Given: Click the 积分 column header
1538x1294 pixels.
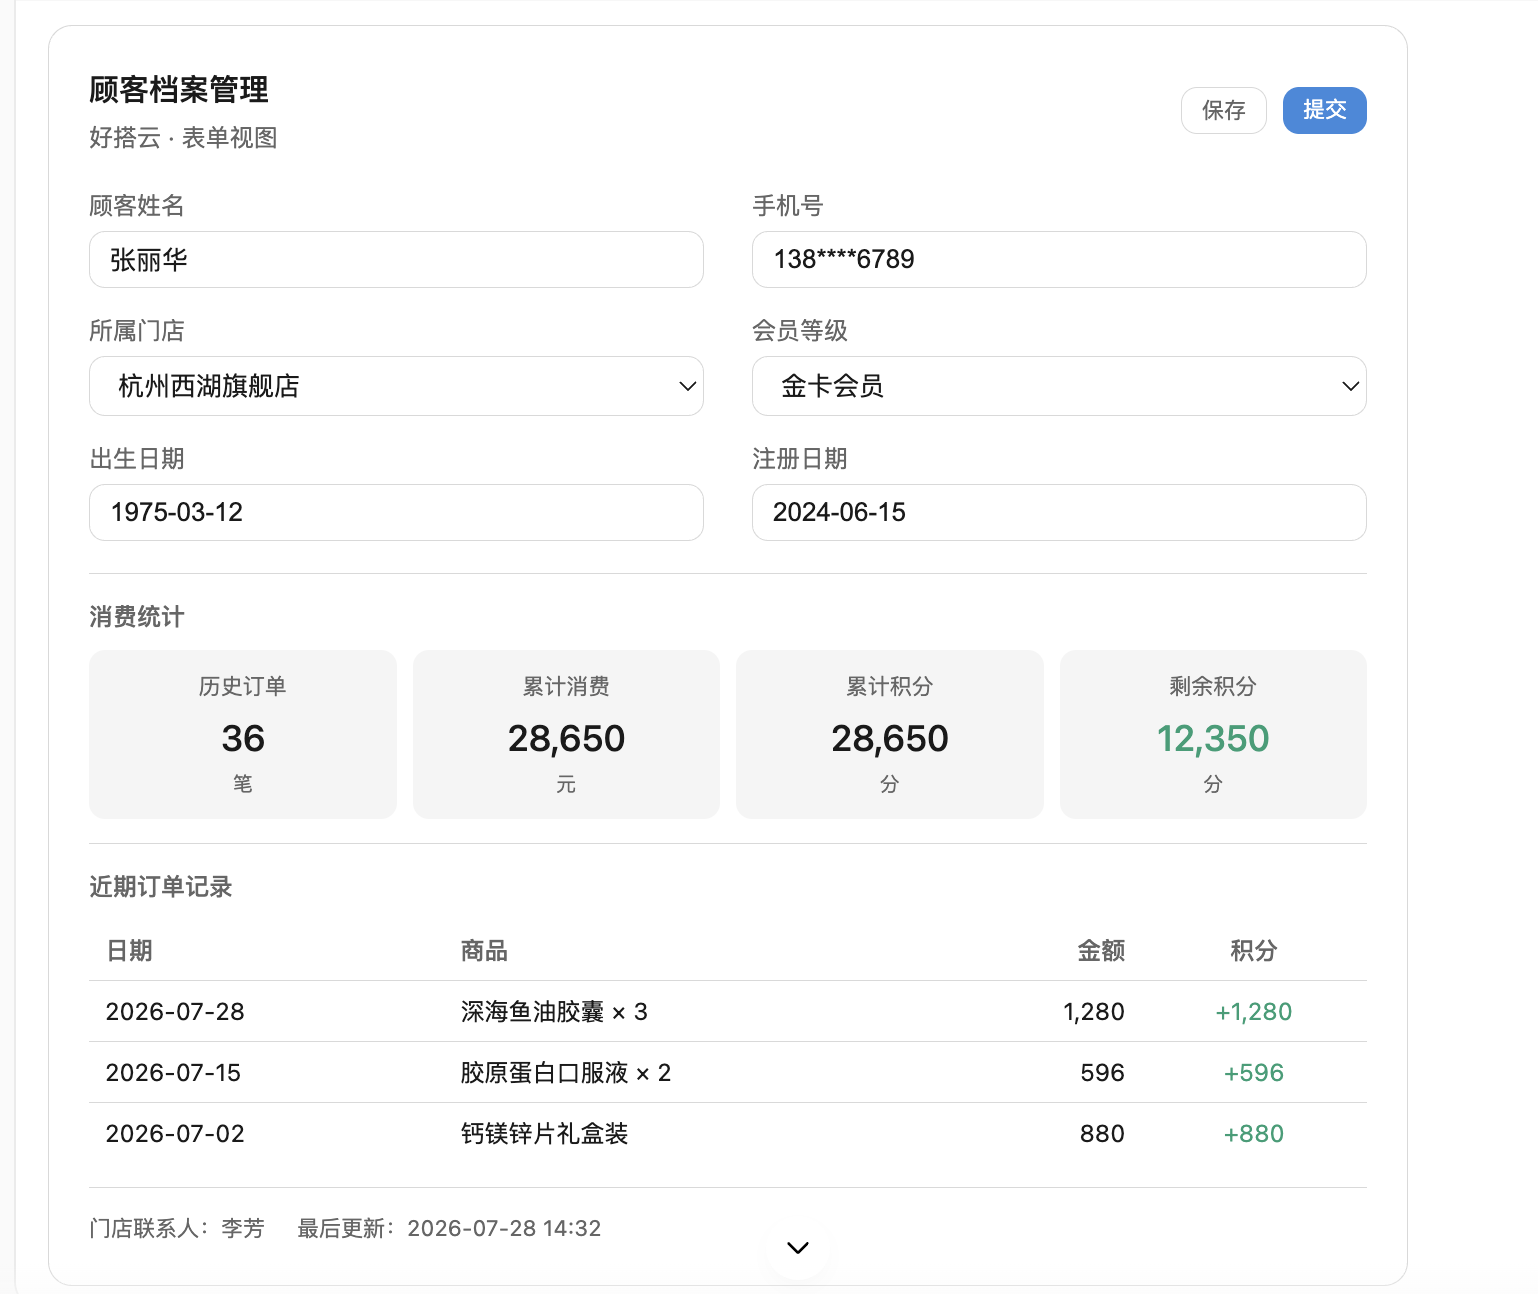Looking at the screenshot, I should (x=1254, y=951).
